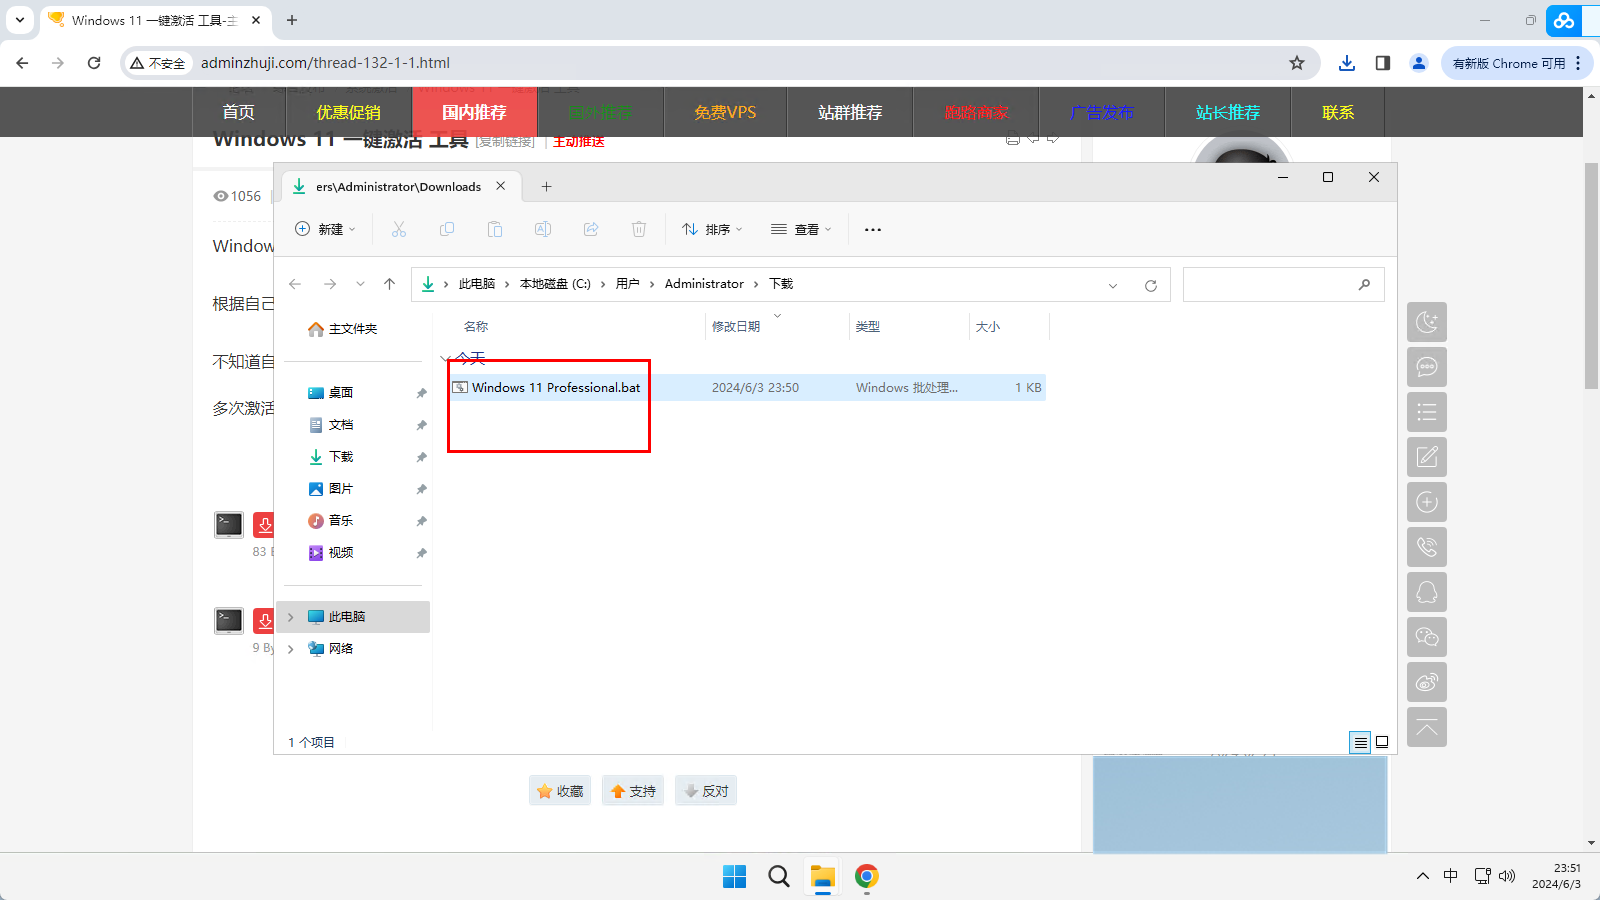The width and height of the screenshot is (1600, 900).
Task: Click Administrator in the address breadcrumb
Action: point(704,284)
